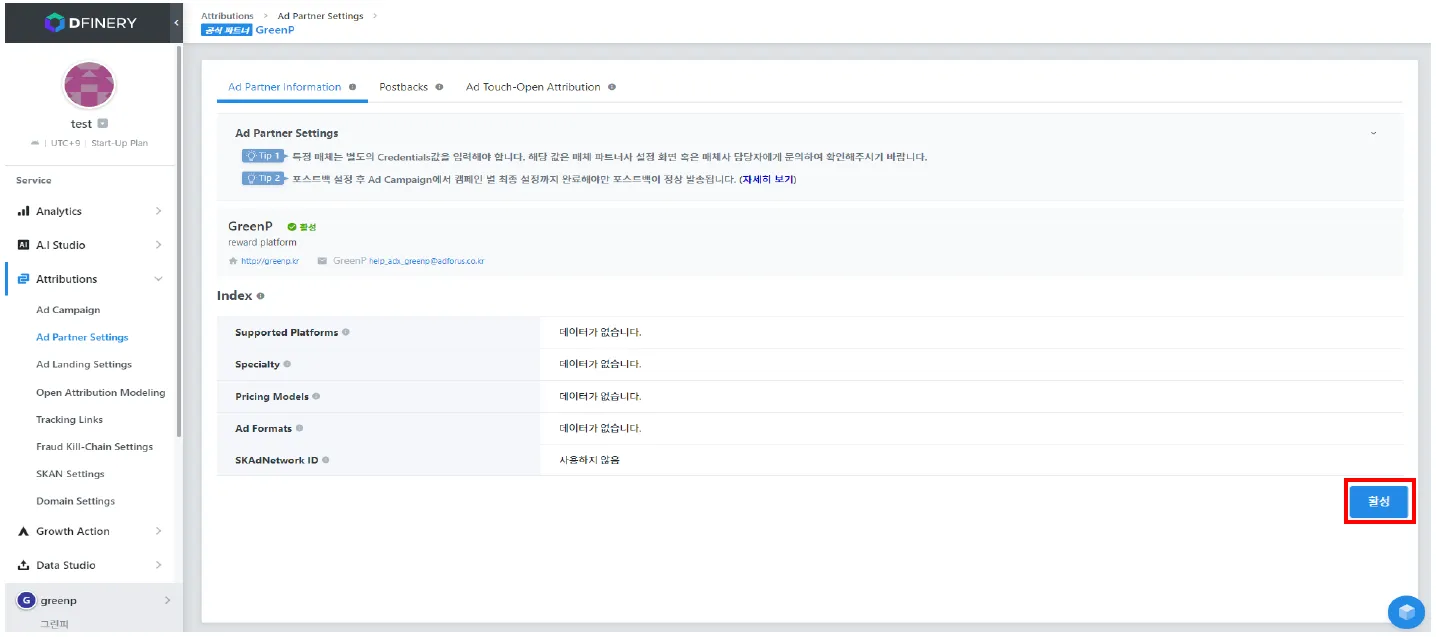
Task: Click the Tip 1 lightbulb badge
Action: click(x=263, y=156)
